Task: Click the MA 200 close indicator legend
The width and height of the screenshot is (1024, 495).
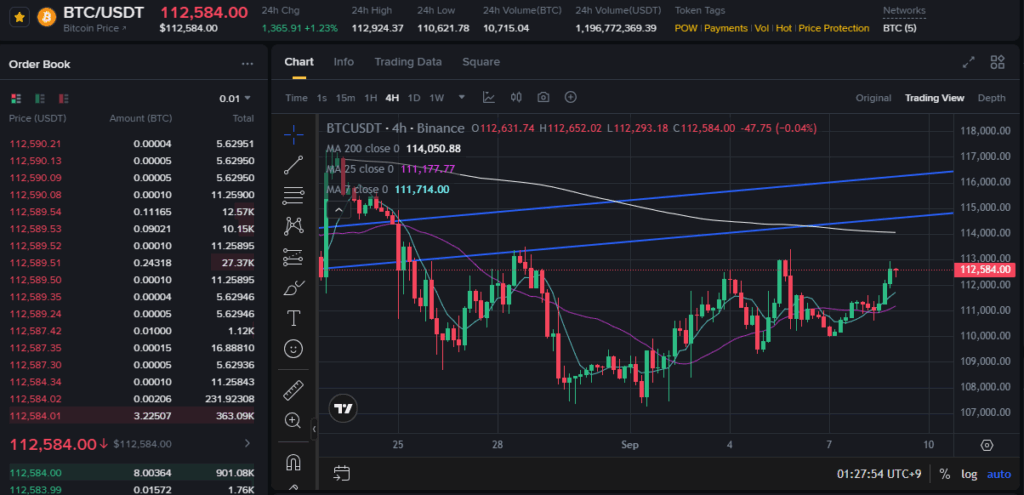Action: [393, 149]
